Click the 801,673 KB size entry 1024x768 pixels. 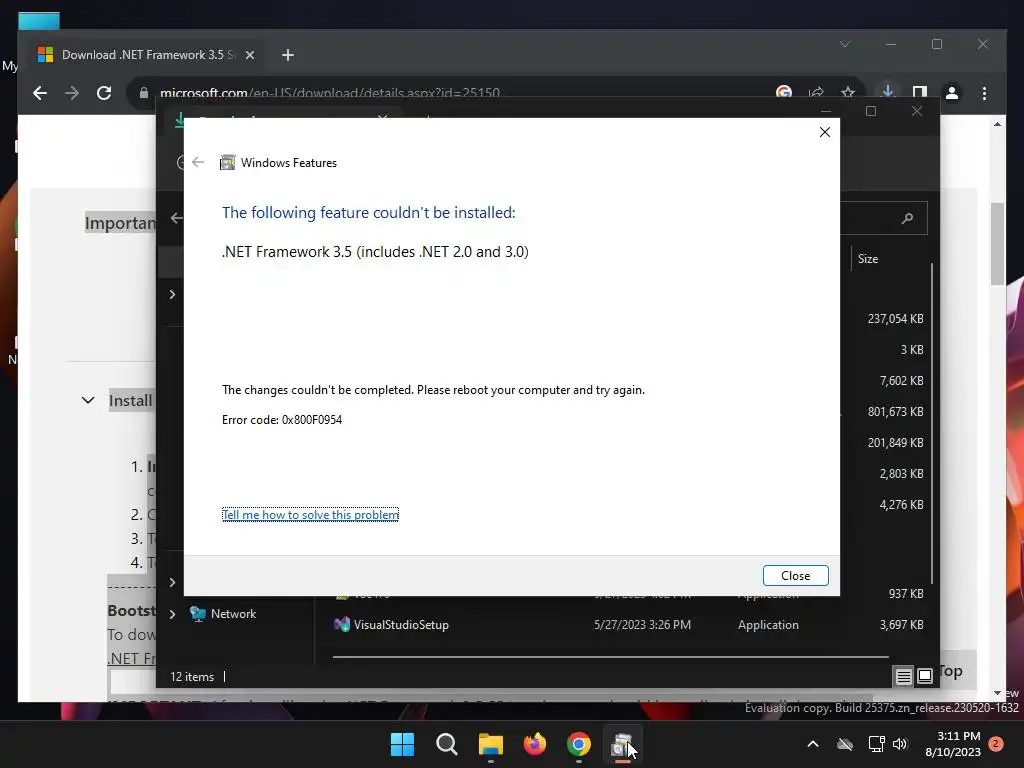click(895, 411)
